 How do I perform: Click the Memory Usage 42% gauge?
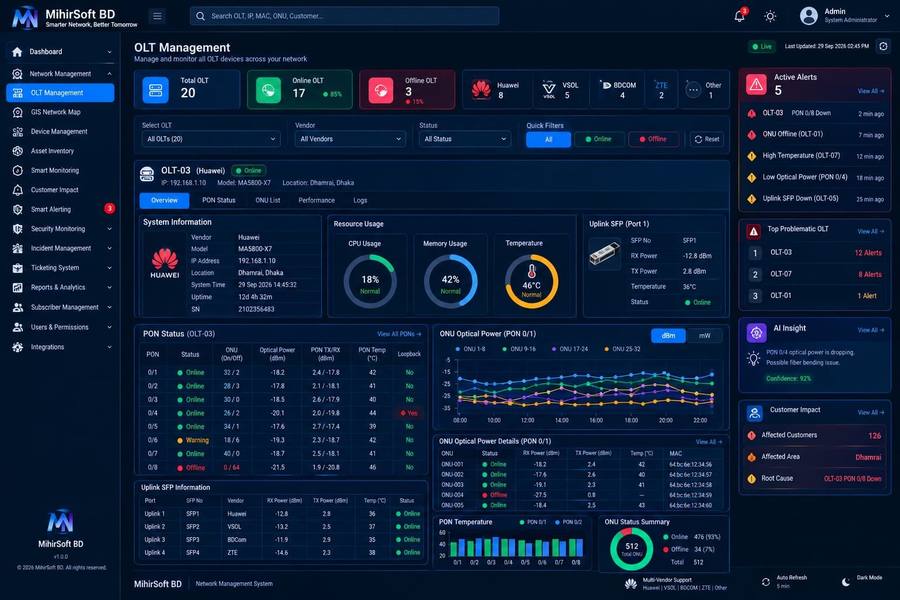click(451, 281)
